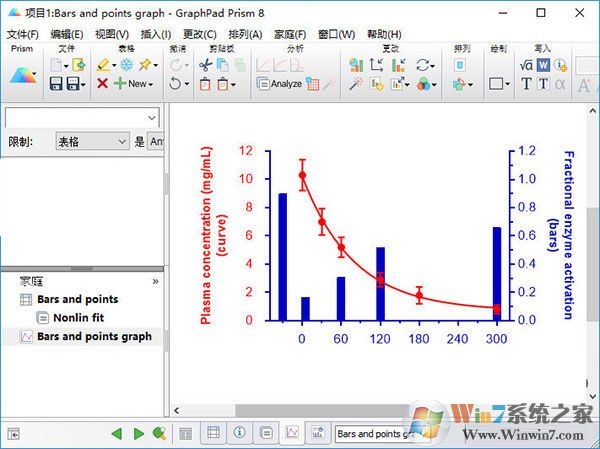This screenshot has width=600, height=449.
Task: Click the Prism logo icon
Action: 22,74
